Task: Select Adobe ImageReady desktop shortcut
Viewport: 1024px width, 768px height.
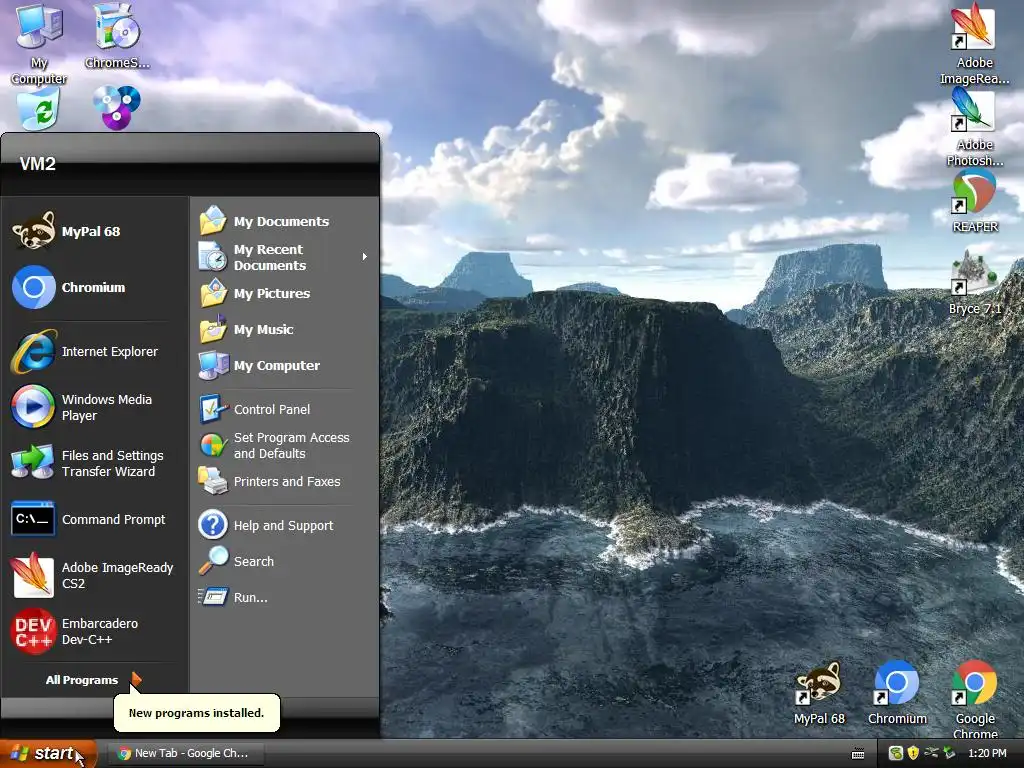Action: coord(974,44)
